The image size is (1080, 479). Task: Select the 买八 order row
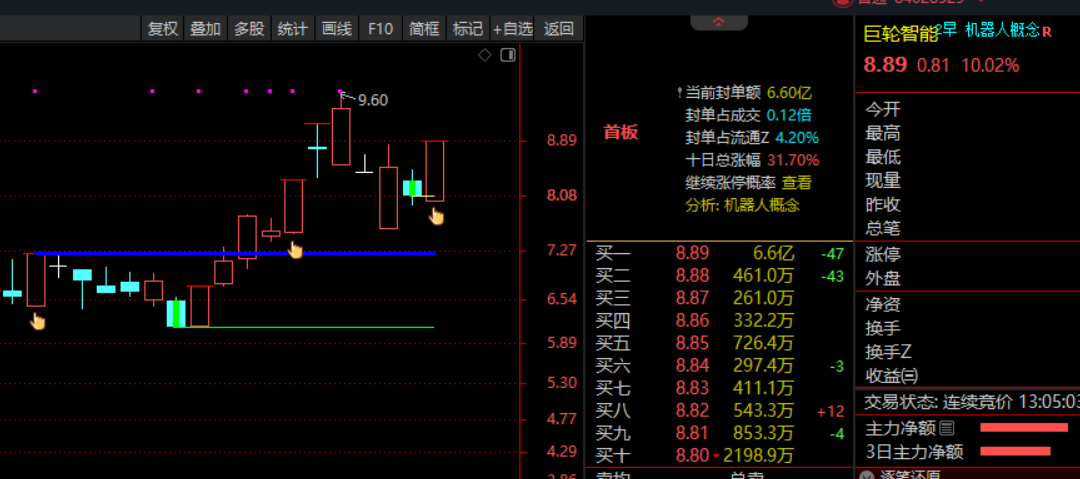point(719,411)
